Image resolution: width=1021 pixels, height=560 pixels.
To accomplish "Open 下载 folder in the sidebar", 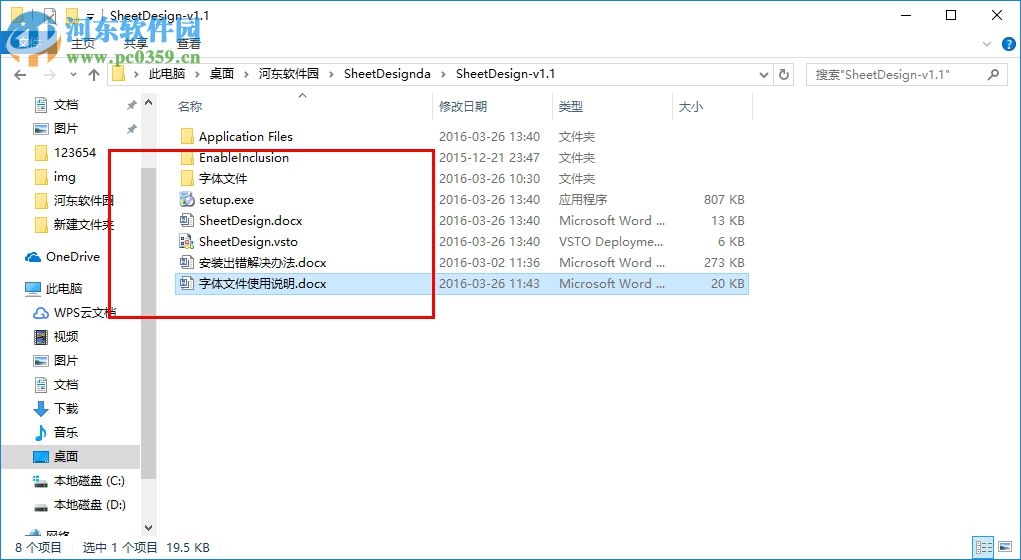I will 56,408.
